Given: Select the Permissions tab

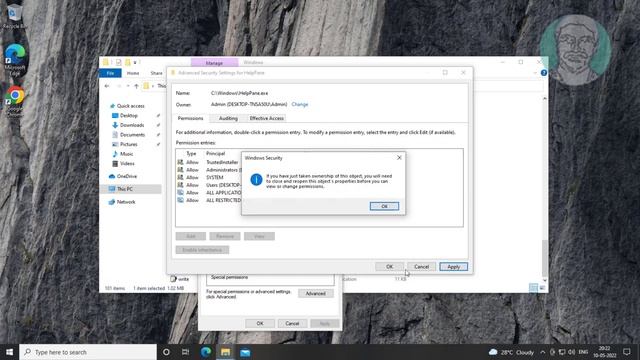Looking at the screenshot, I should [x=190, y=118].
